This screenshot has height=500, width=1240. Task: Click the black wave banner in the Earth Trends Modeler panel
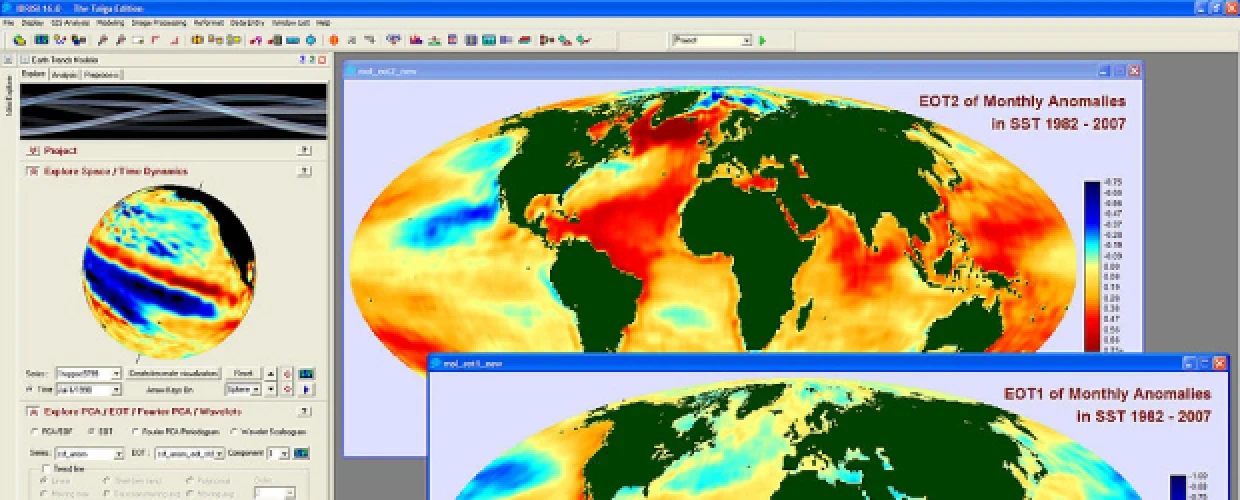pos(173,109)
